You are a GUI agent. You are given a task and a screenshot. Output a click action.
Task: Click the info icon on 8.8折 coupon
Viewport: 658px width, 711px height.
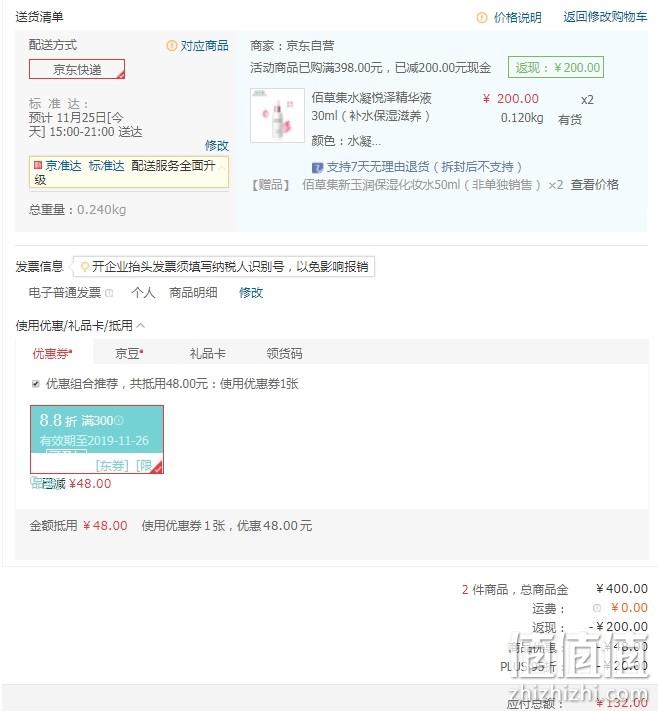click(118, 421)
